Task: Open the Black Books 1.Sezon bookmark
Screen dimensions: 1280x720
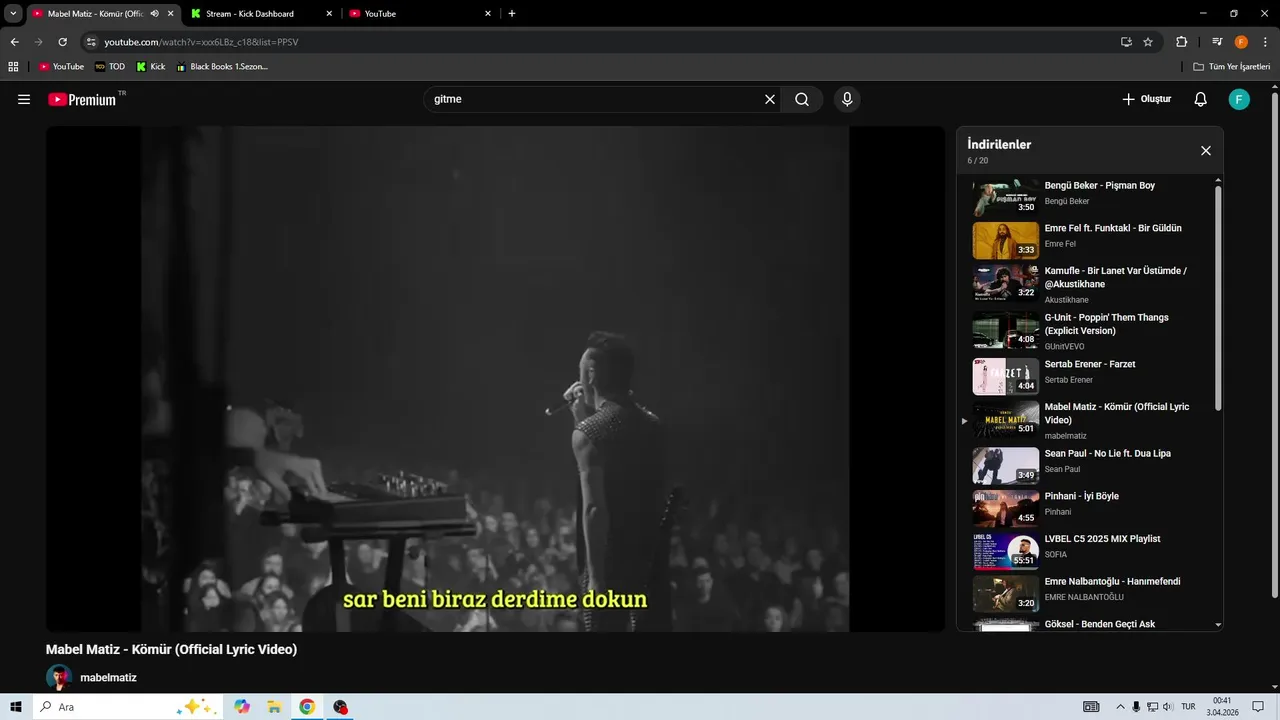Action: click(x=222, y=67)
